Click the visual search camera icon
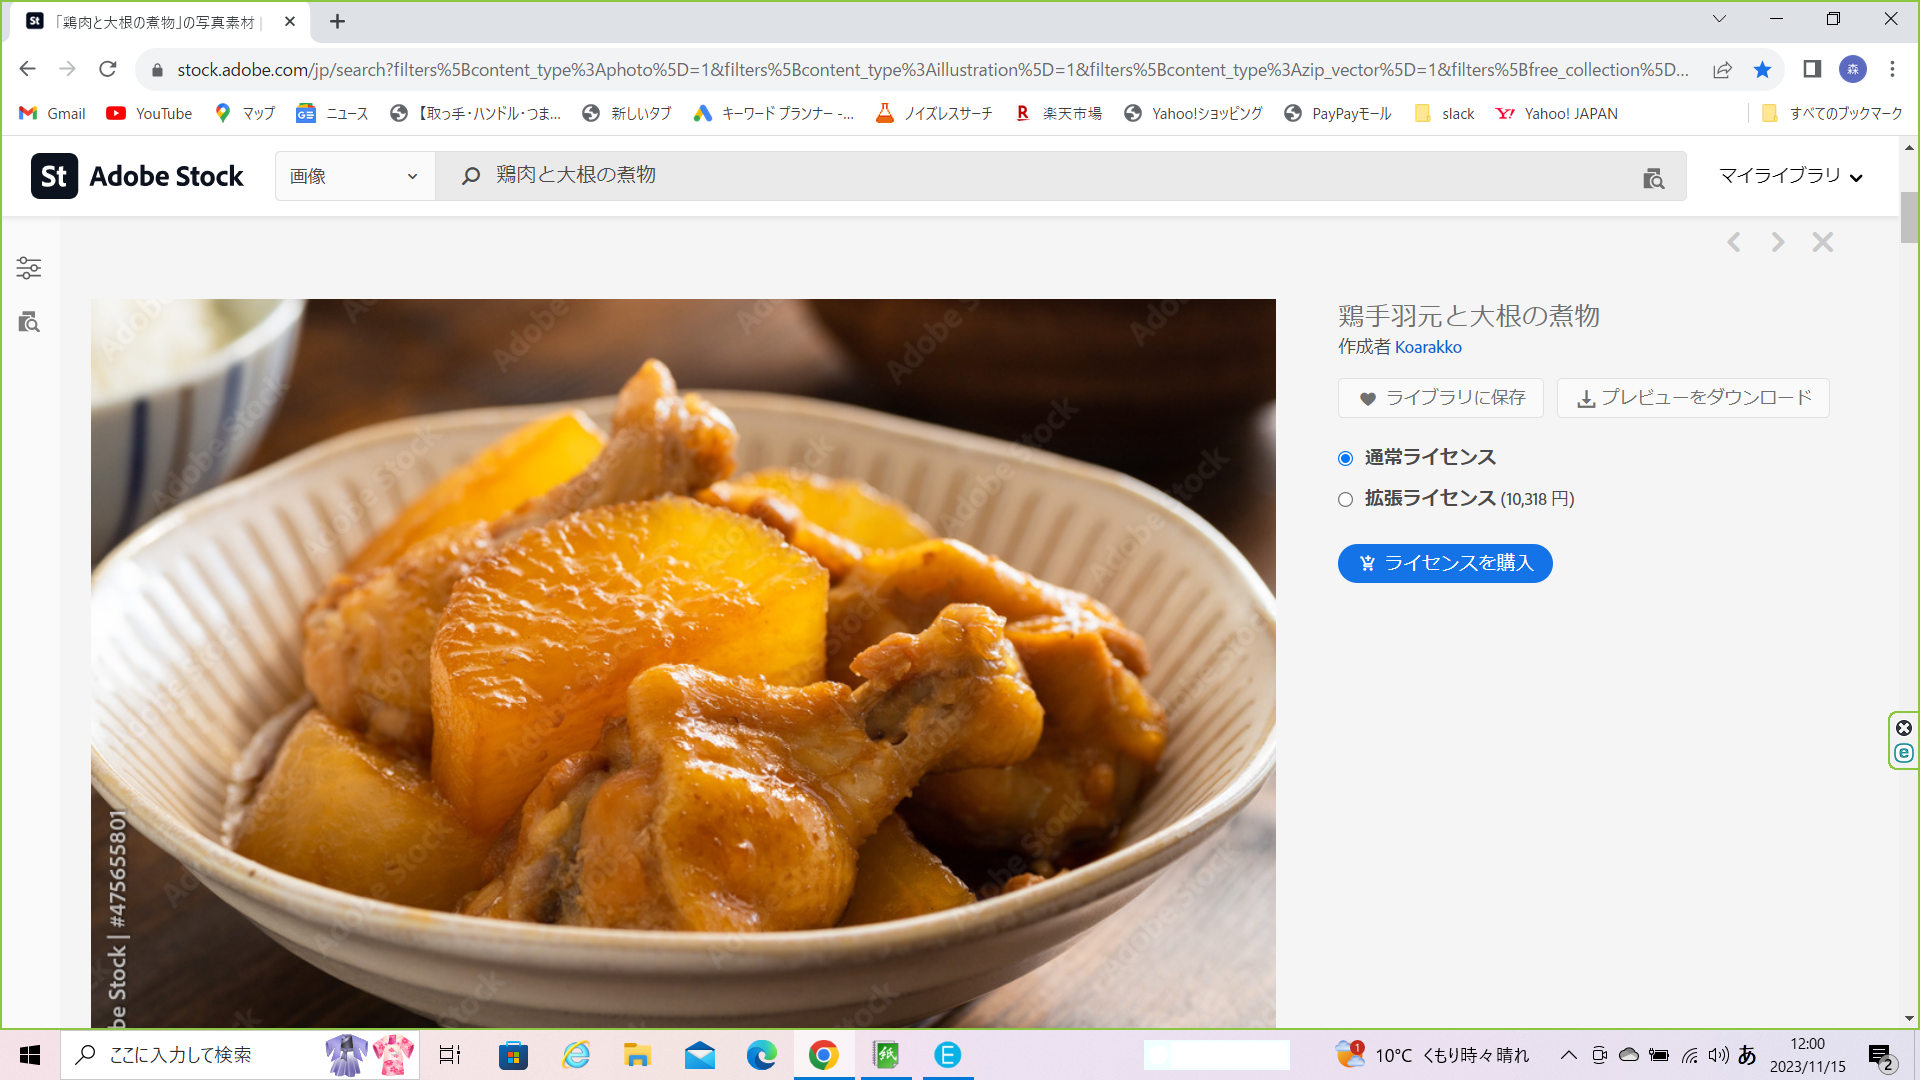 [x=1653, y=178]
